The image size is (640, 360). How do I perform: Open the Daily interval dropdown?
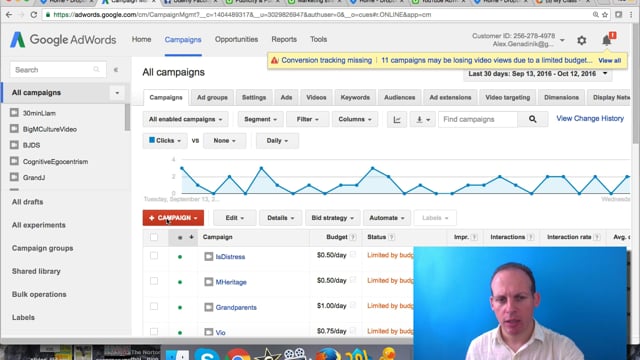coord(277,140)
